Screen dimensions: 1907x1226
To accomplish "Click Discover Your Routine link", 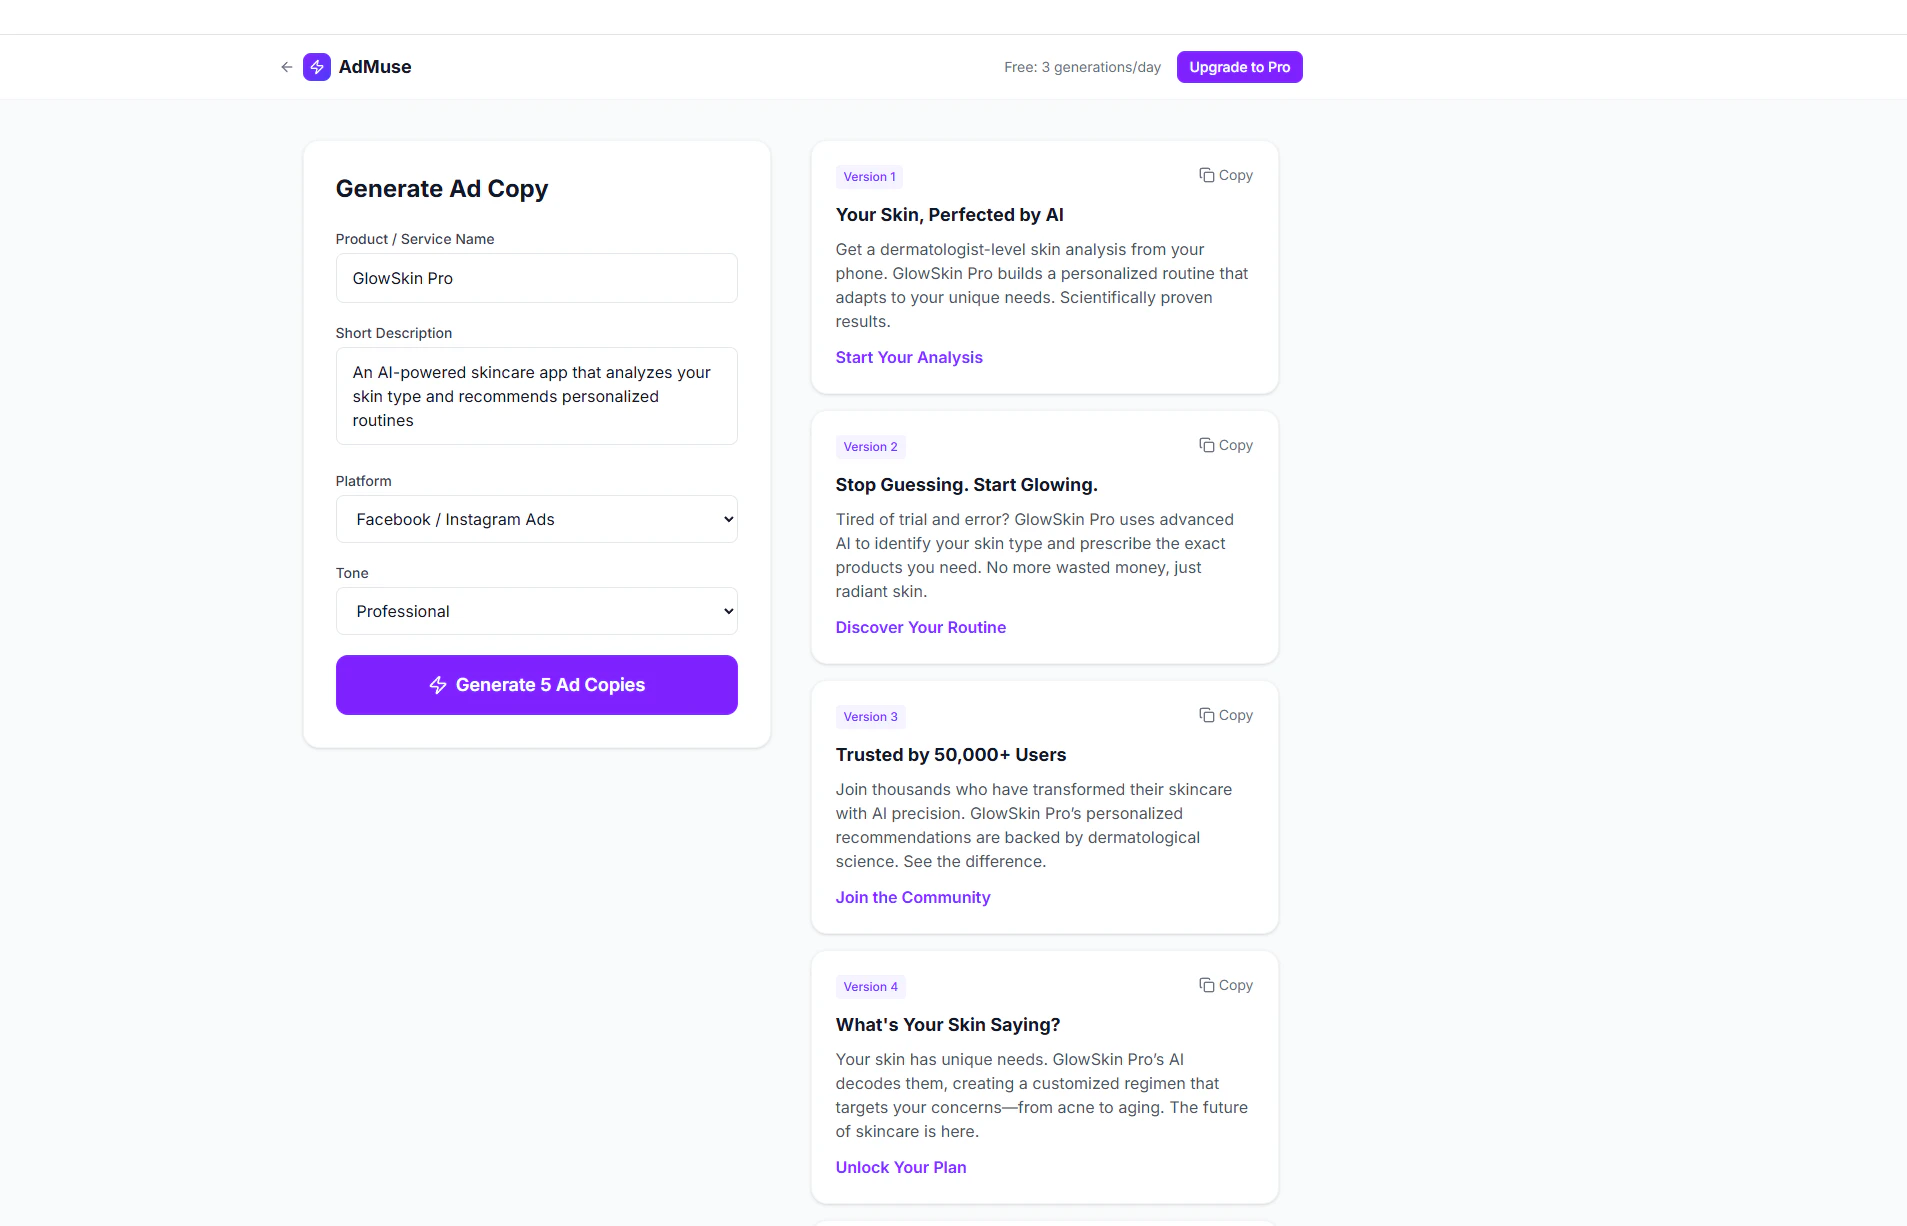I will [x=921, y=627].
